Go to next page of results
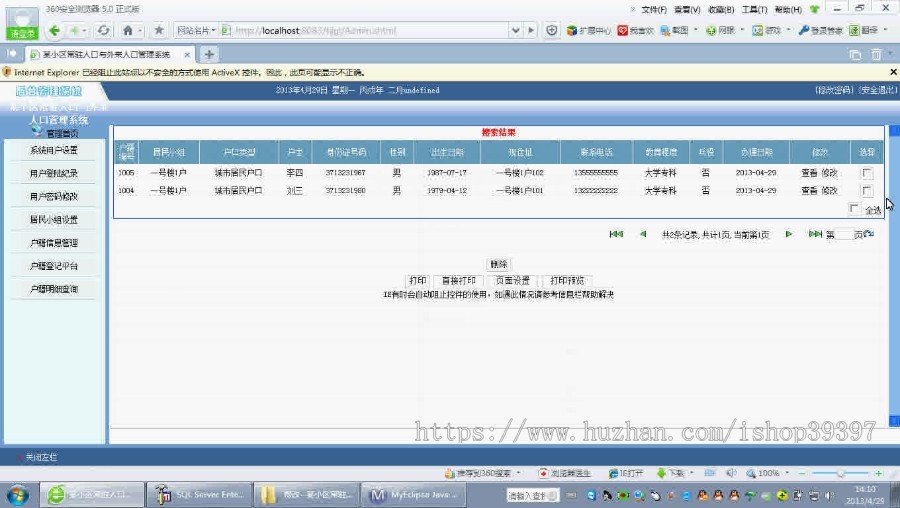The image size is (900, 508). tap(789, 234)
